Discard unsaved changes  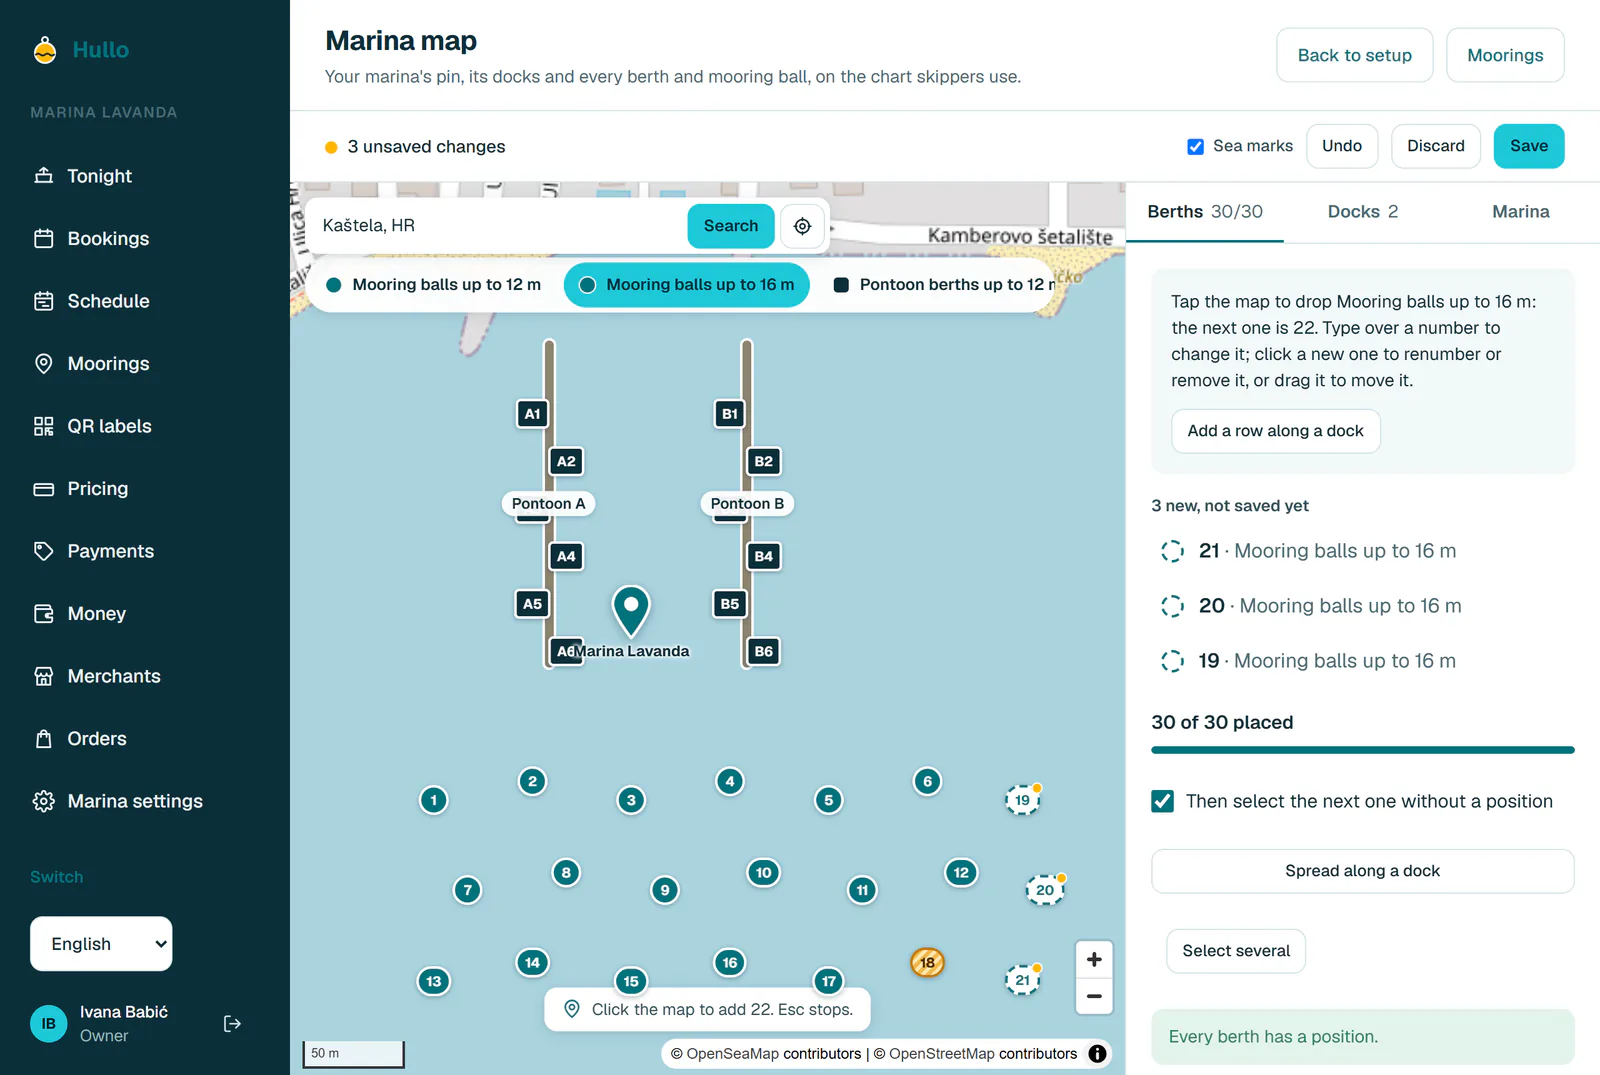[1436, 146]
